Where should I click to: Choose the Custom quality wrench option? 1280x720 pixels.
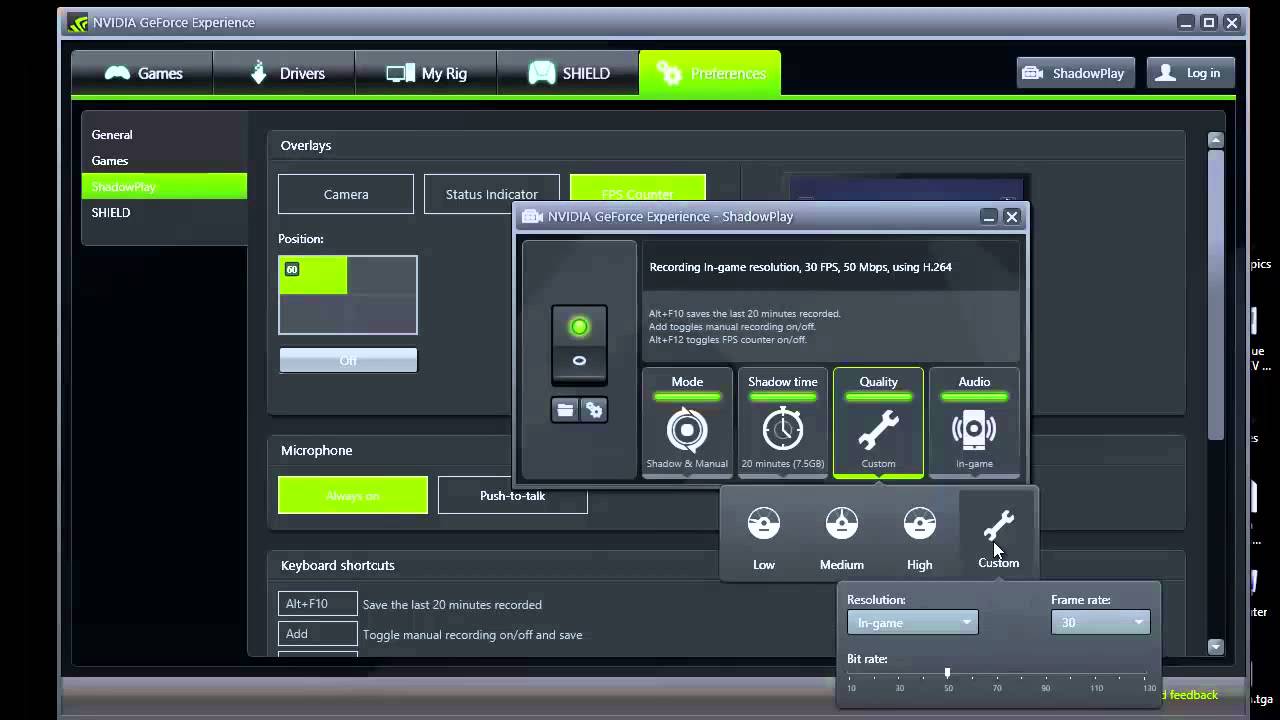[x=998, y=535]
